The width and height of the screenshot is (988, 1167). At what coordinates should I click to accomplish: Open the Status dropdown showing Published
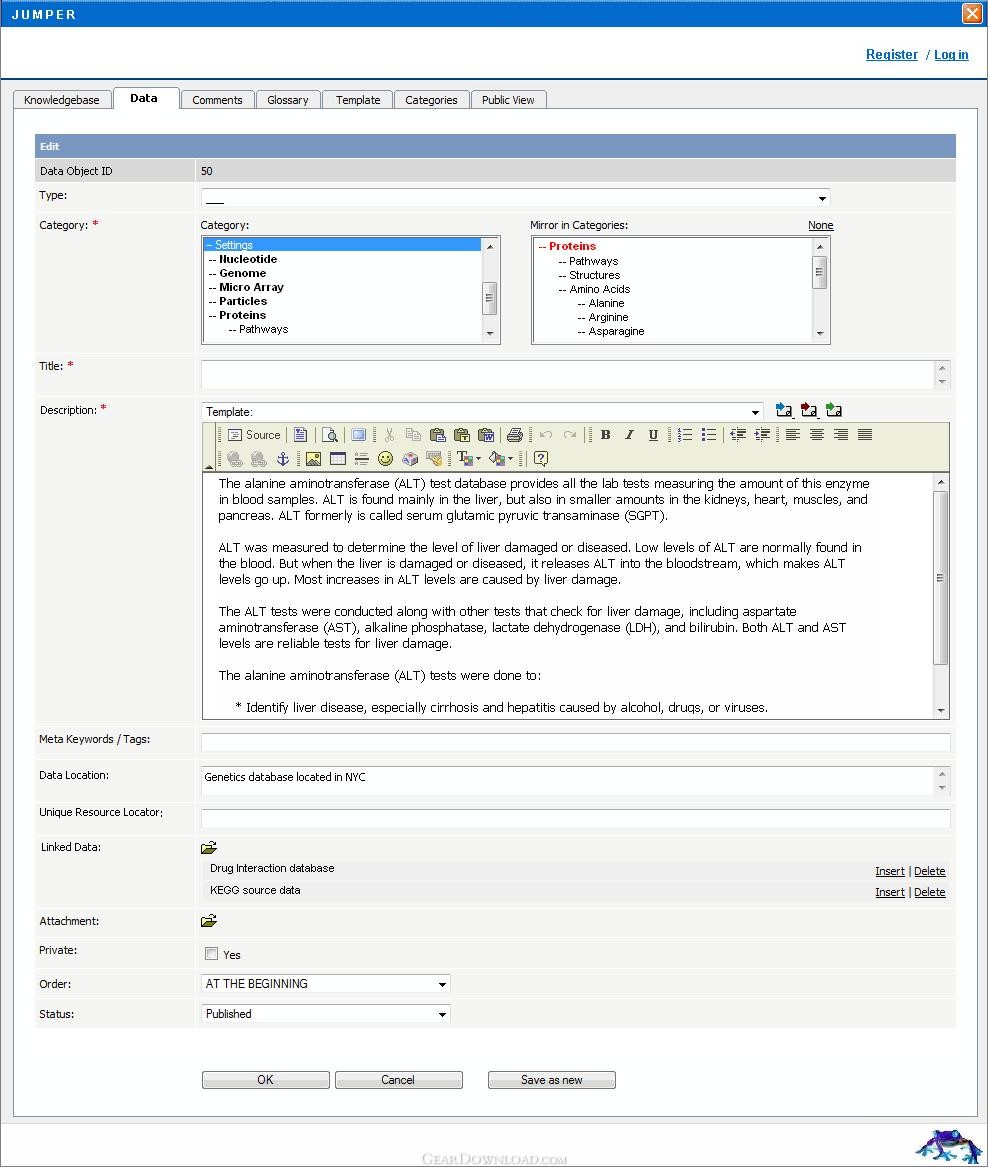coord(326,1014)
